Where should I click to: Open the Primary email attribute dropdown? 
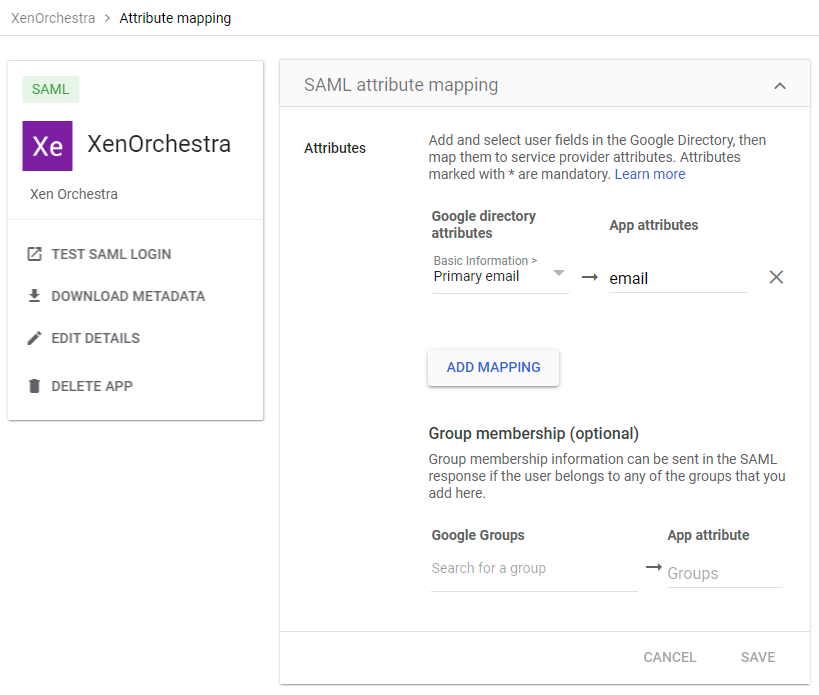coord(500,274)
